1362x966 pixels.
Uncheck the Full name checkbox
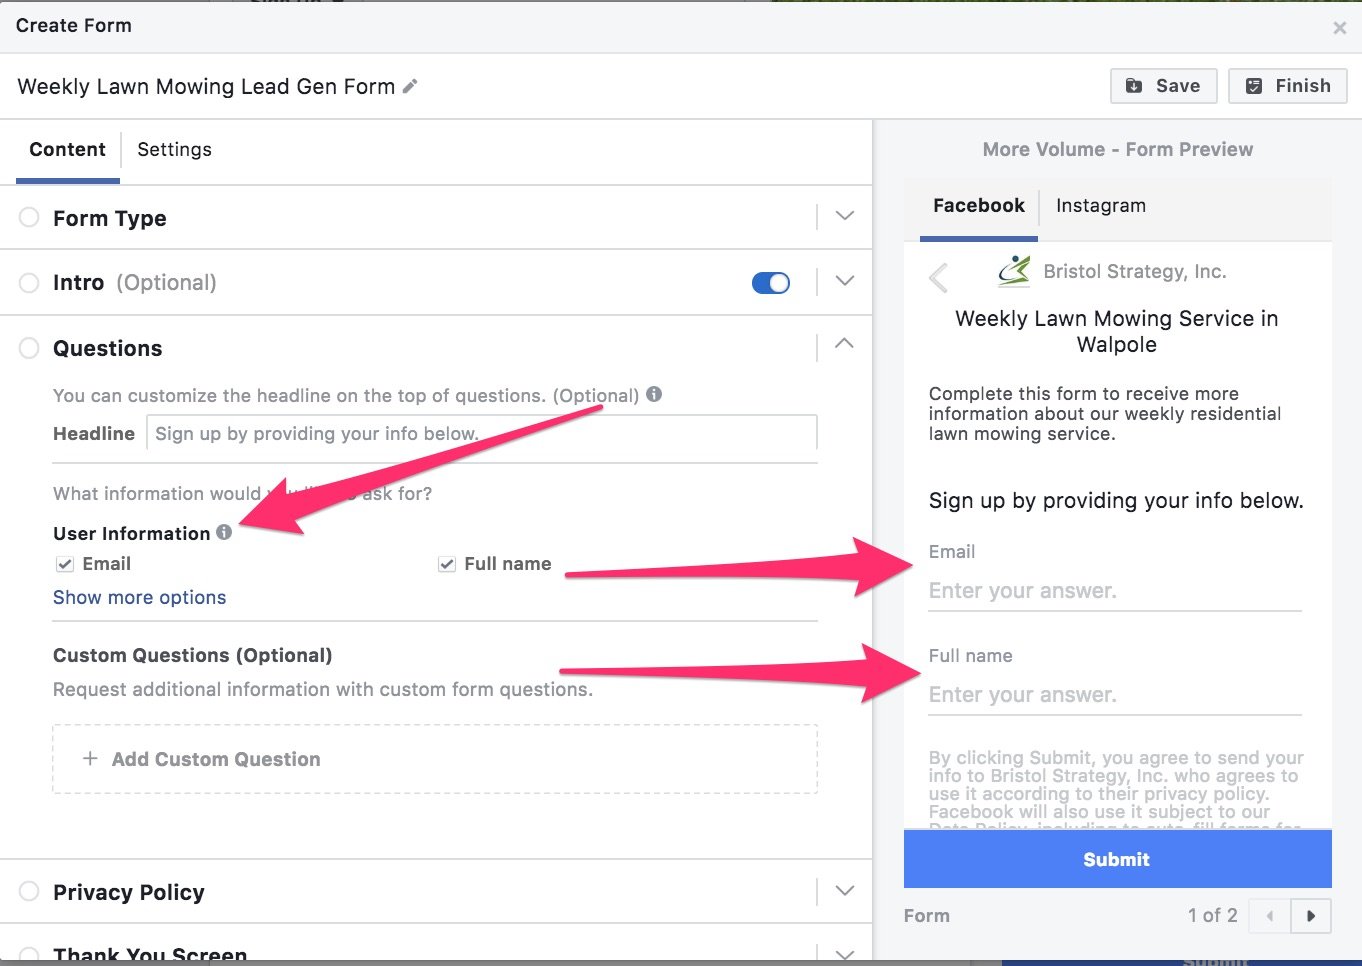click(x=447, y=564)
